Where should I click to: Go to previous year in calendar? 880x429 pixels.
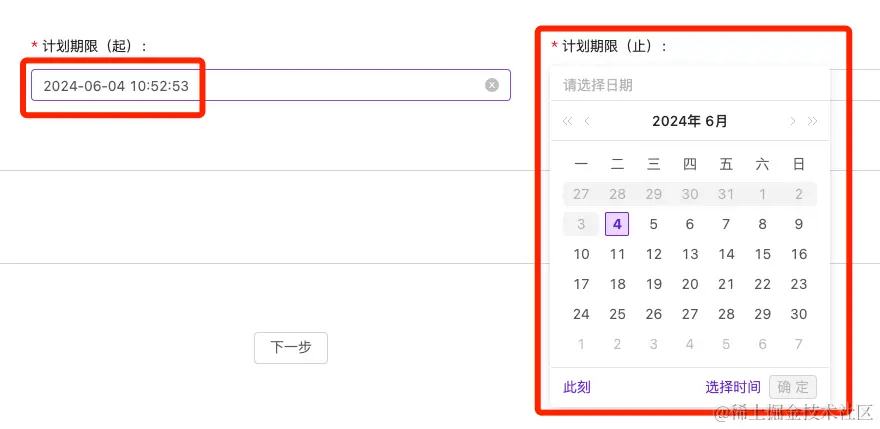(x=567, y=121)
